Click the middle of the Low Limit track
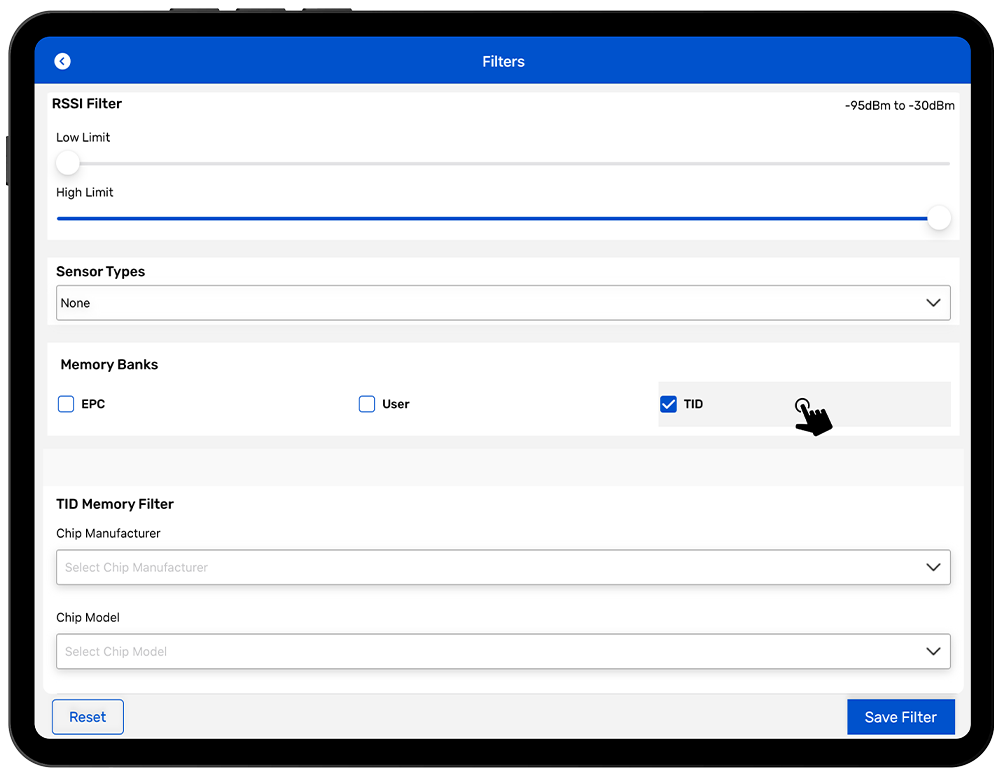This screenshot has width=1000, height=774. coord(503,163)
